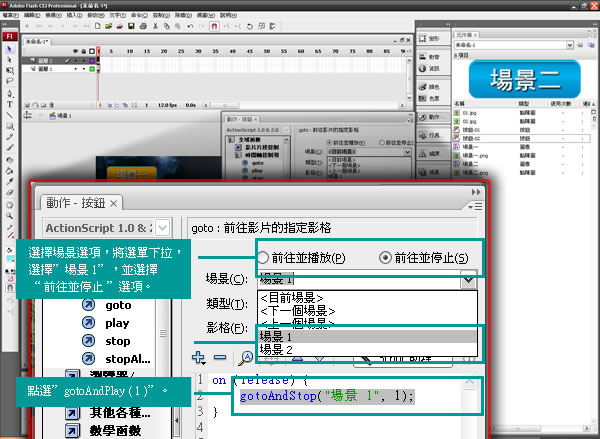The width and height of the screenshot is (600, 439).
Task: Click the purple outline swatch of 圖層 2
Action: pyautogui.click(x=92, y=60)
